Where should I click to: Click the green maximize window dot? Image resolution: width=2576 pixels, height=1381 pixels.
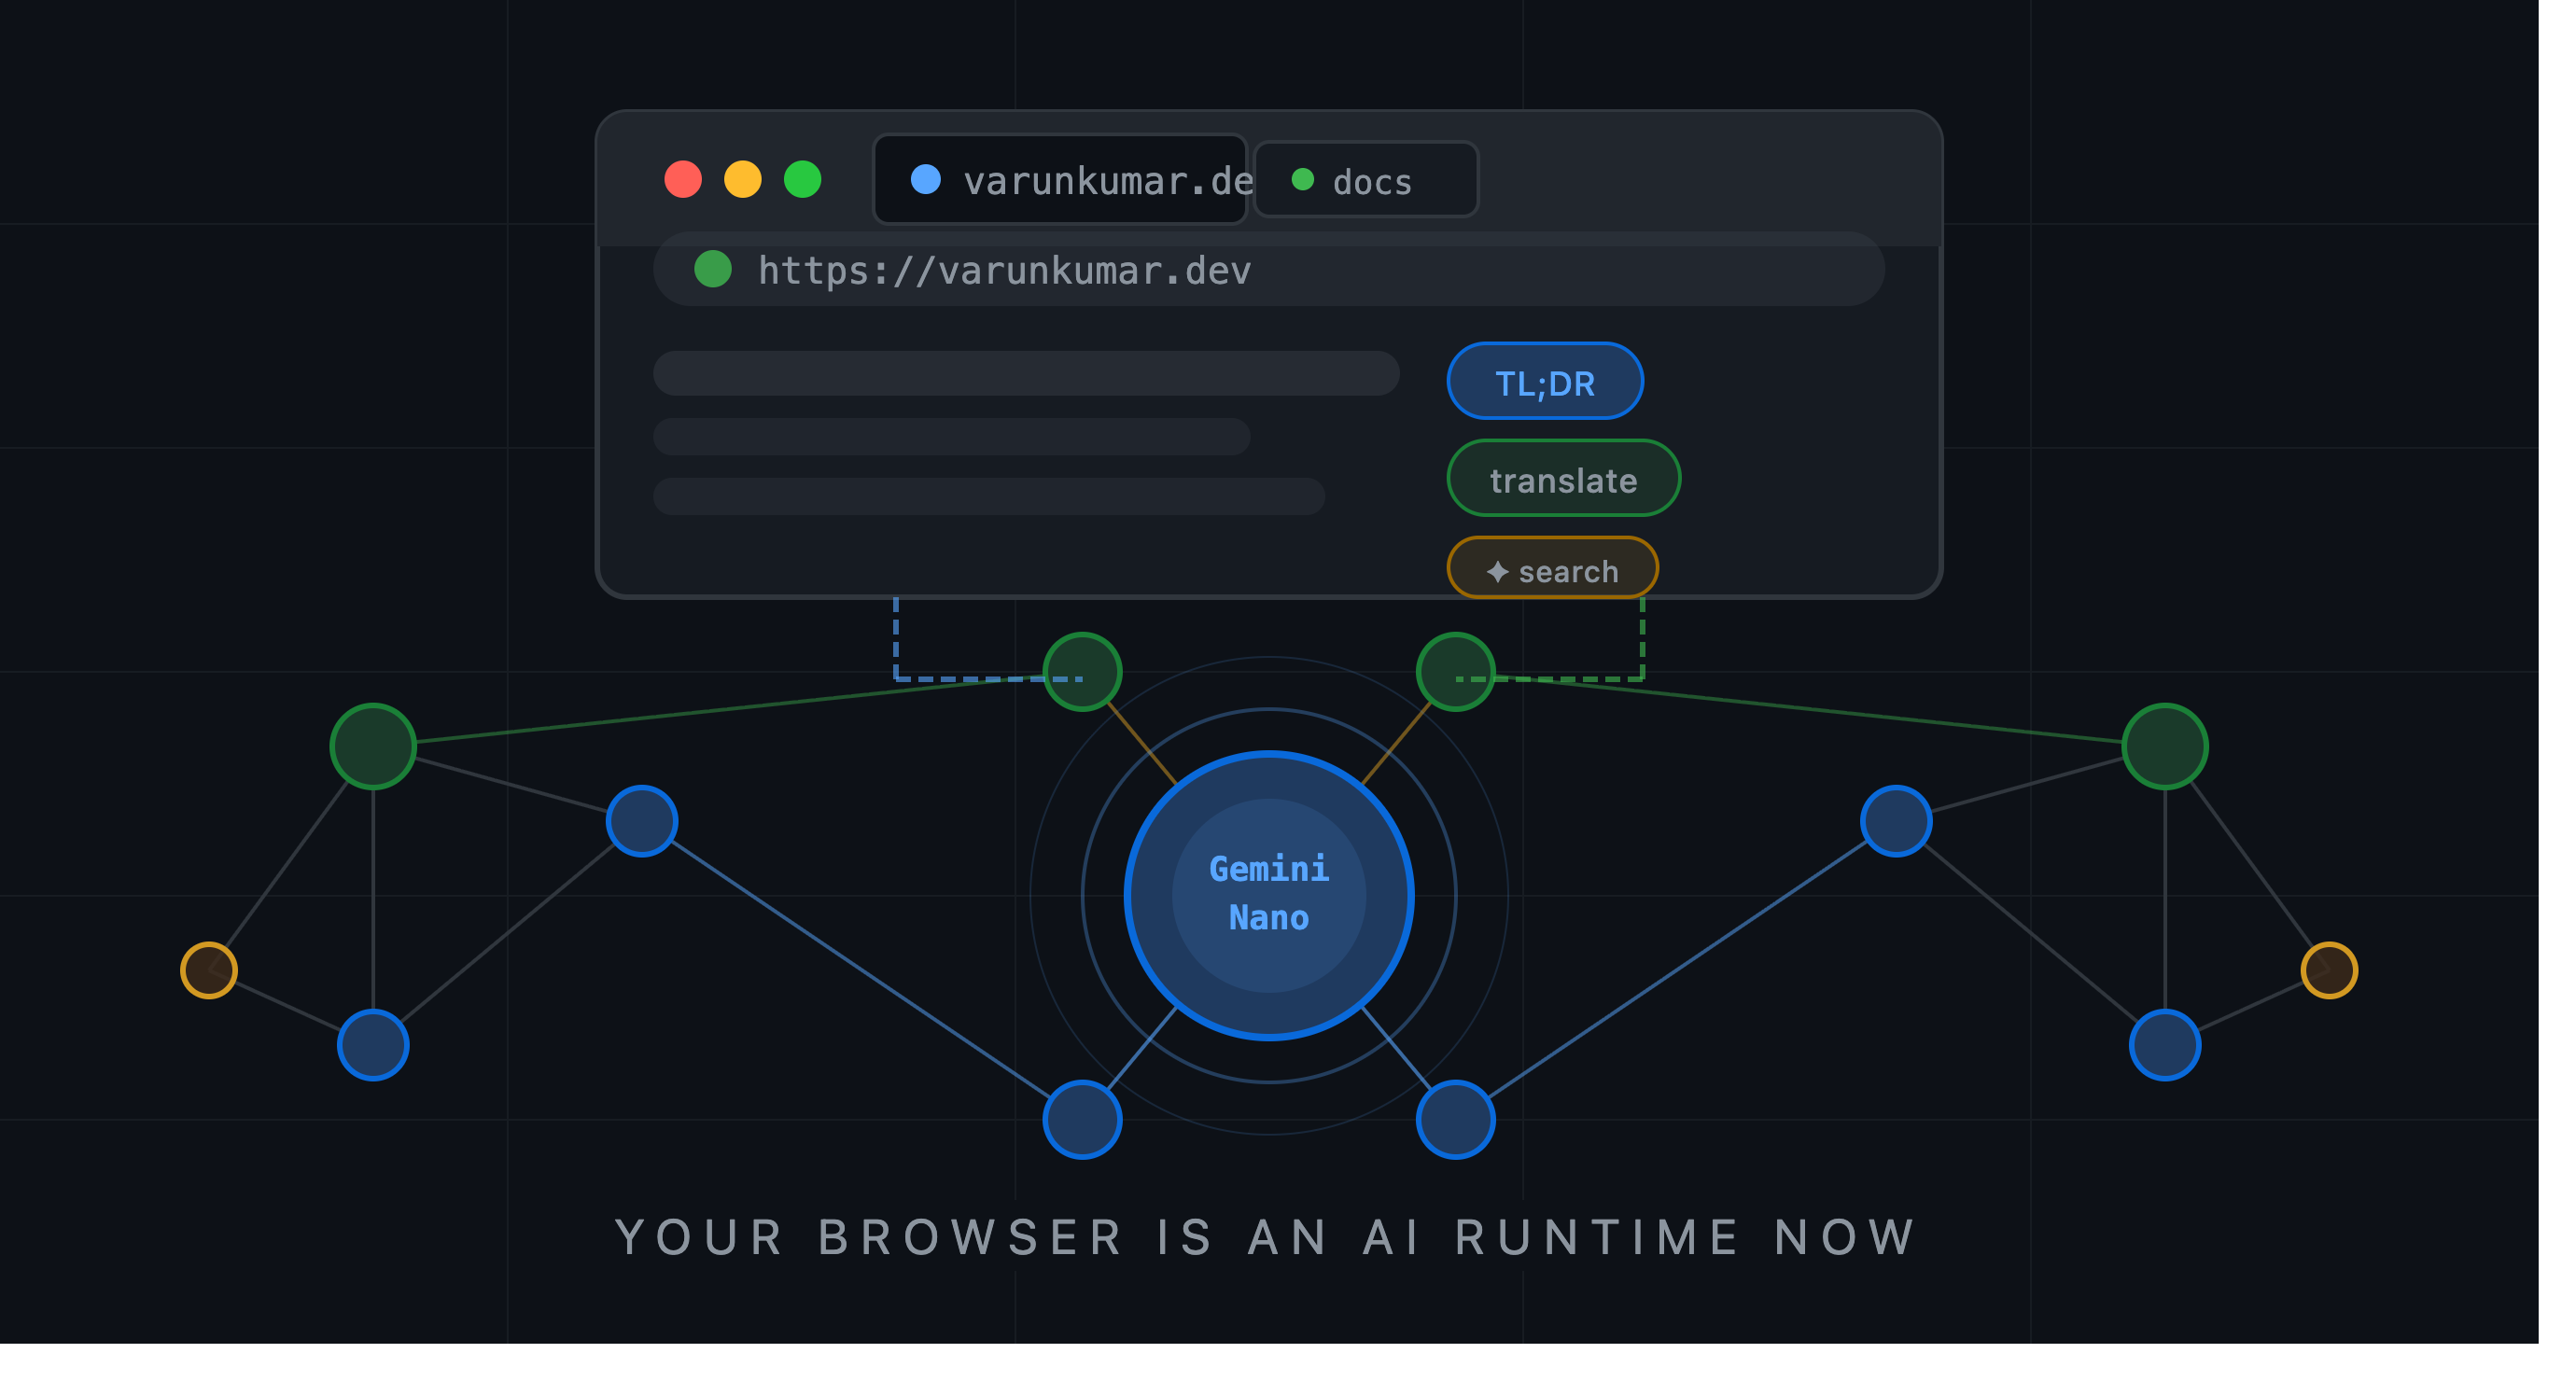click(x=803, y=180)
